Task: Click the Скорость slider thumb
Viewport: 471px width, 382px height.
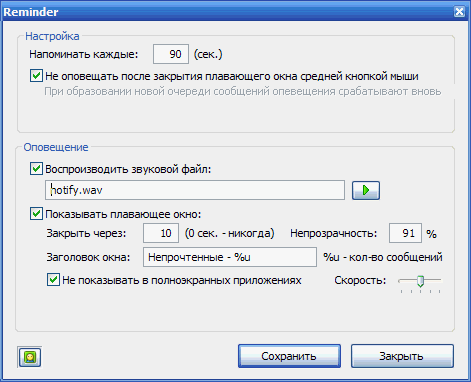Action: pyautogui.click(x=420, y=281)
